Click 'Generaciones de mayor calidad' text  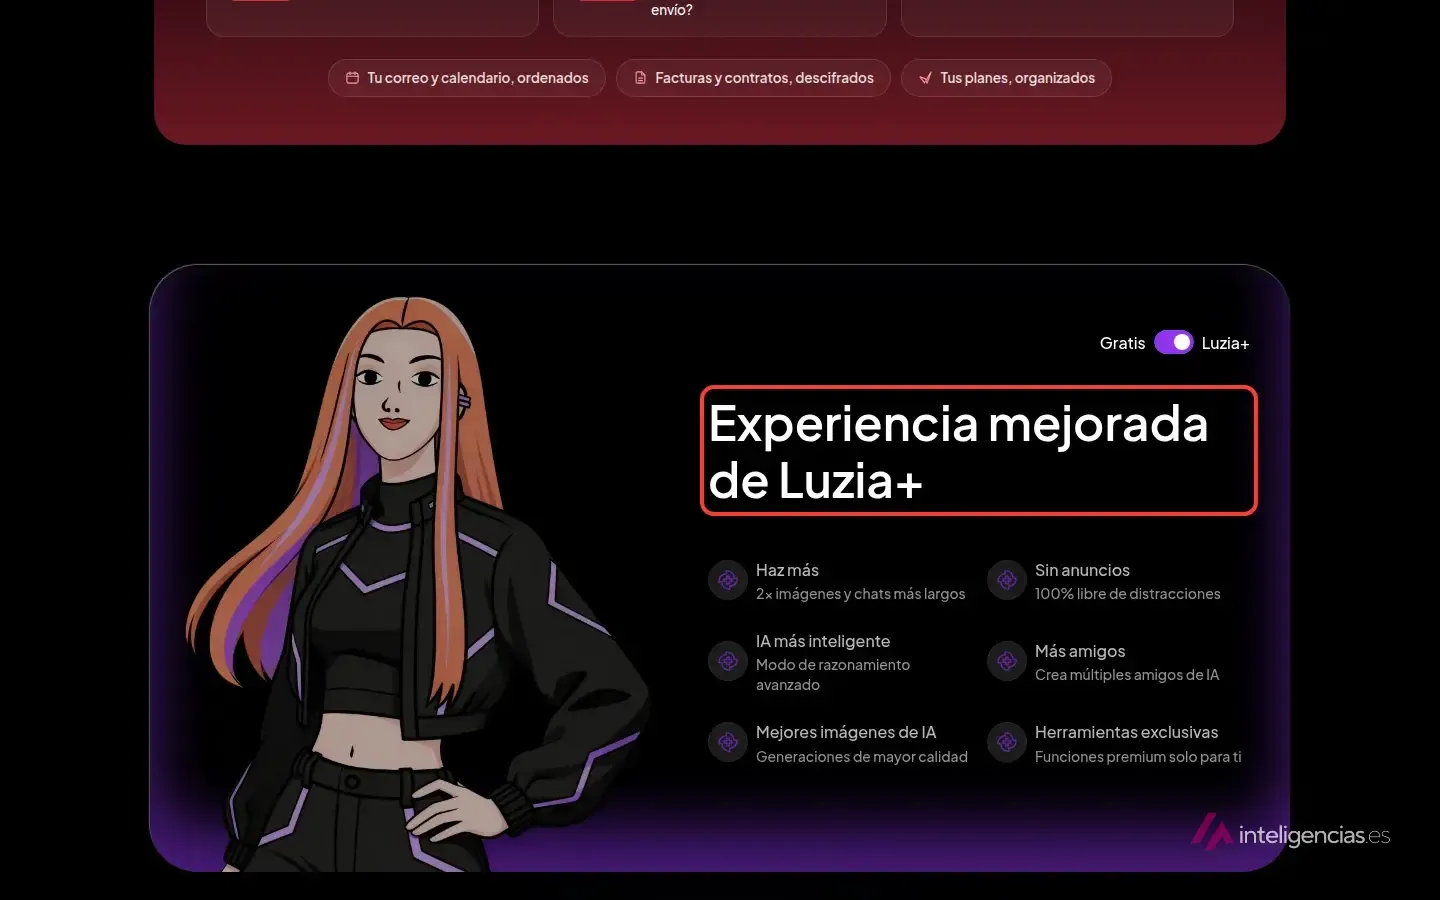(862, 757)
